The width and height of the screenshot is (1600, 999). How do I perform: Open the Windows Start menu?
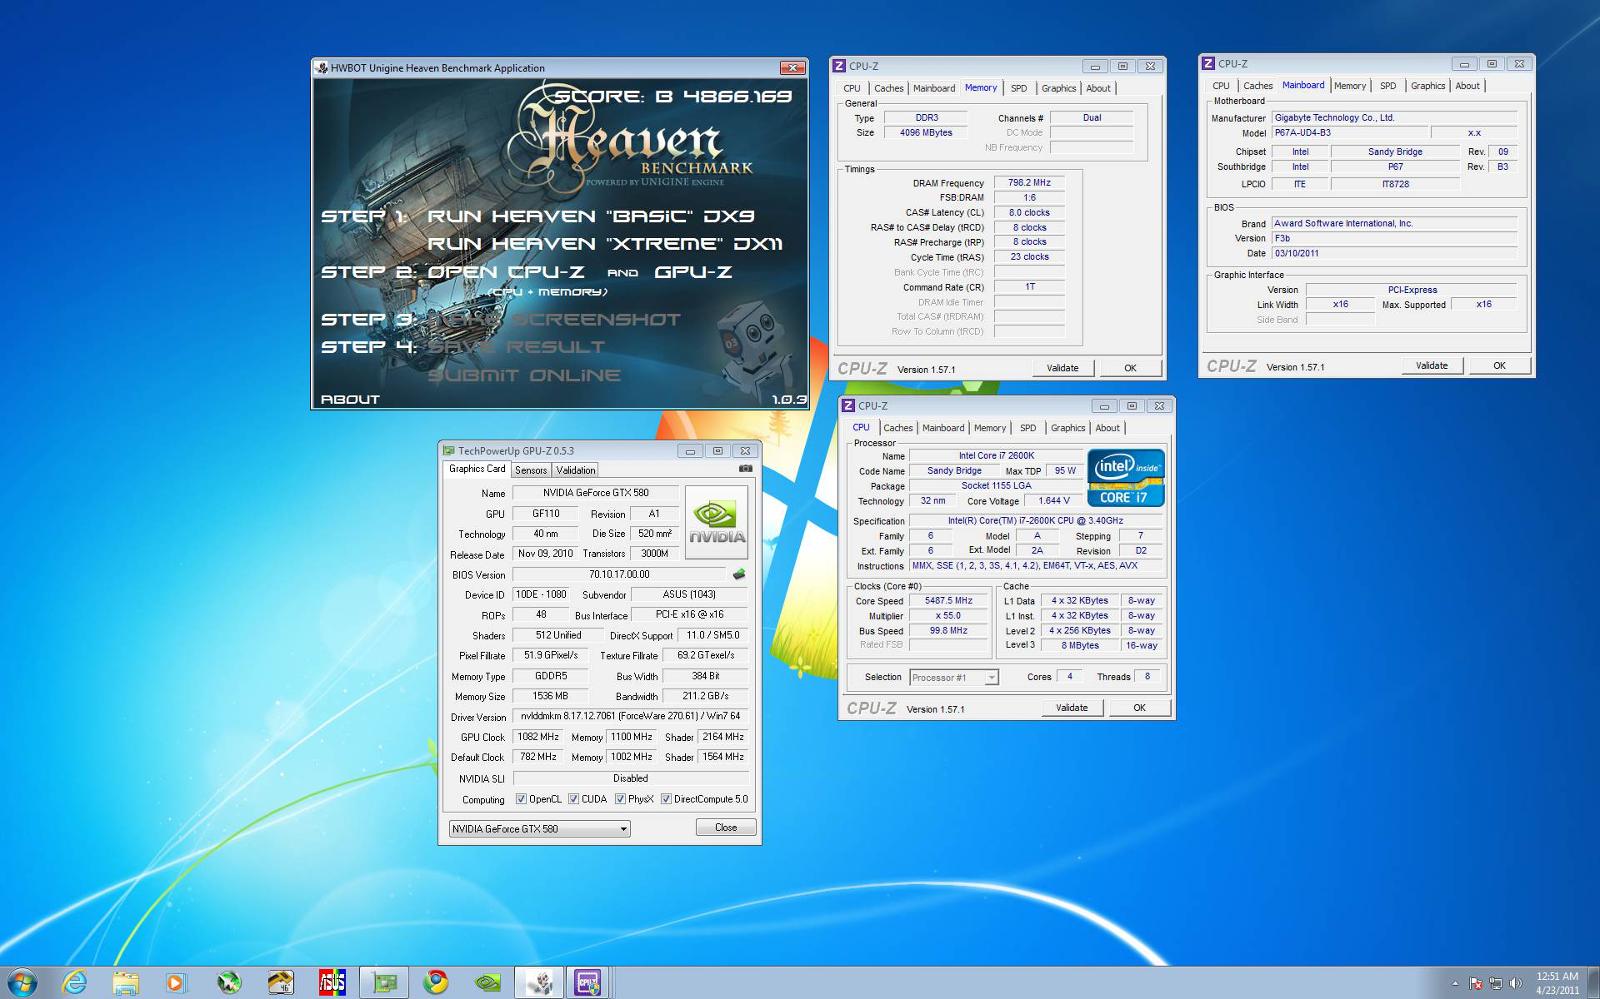[x=22, y=982]
